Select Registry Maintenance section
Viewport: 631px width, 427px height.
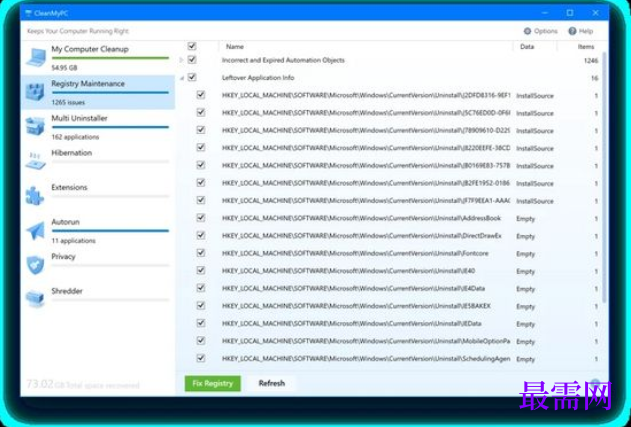98,92
